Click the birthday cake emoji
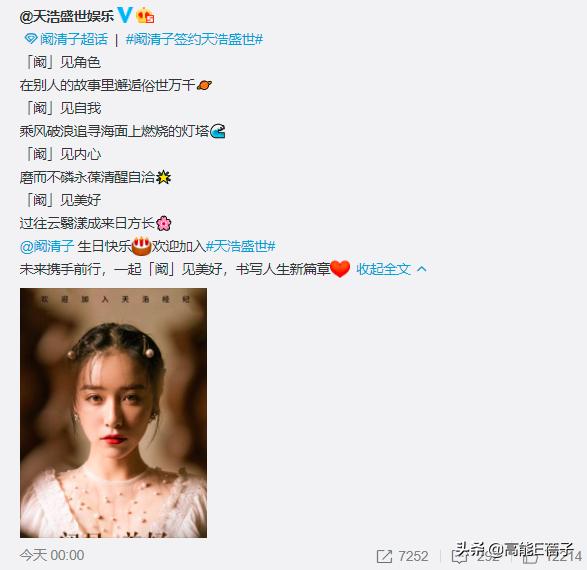Screen dimensions: 587x570 [142, 246]
